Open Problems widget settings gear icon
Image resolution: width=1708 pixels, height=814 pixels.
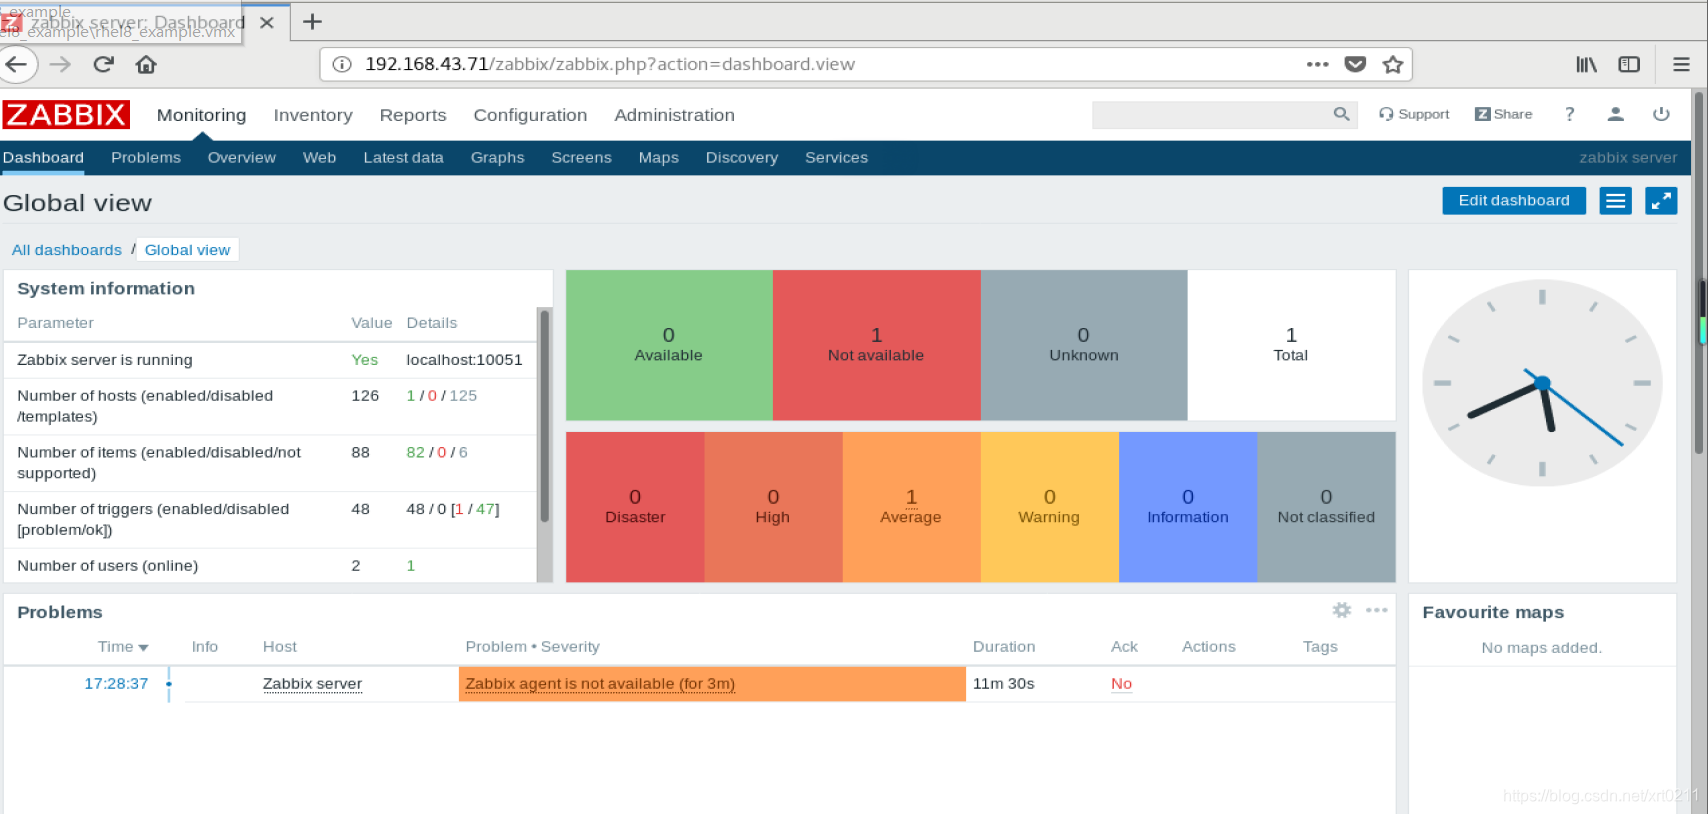pos(1342,610)
